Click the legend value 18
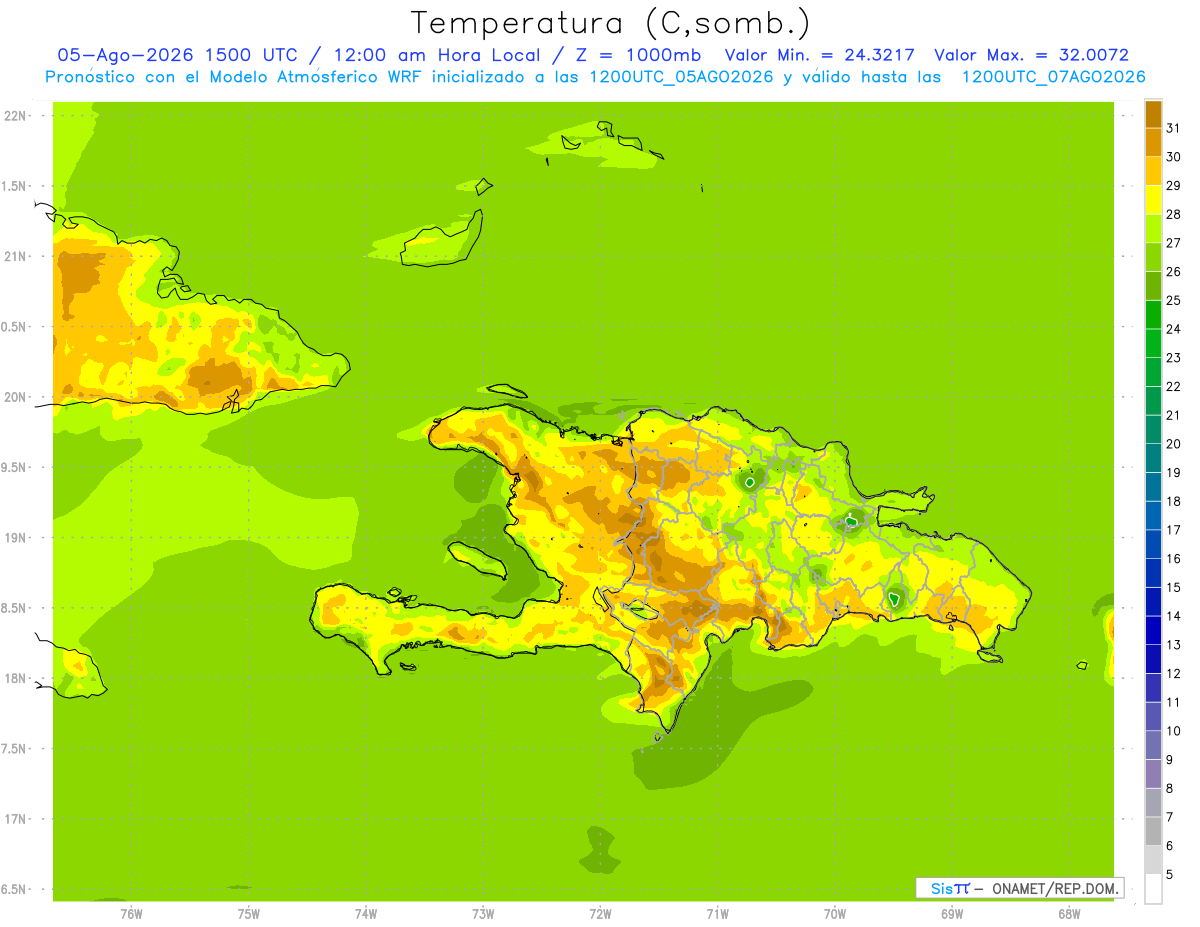This screenshot has height=927, width=1200. coord(1174,501)
